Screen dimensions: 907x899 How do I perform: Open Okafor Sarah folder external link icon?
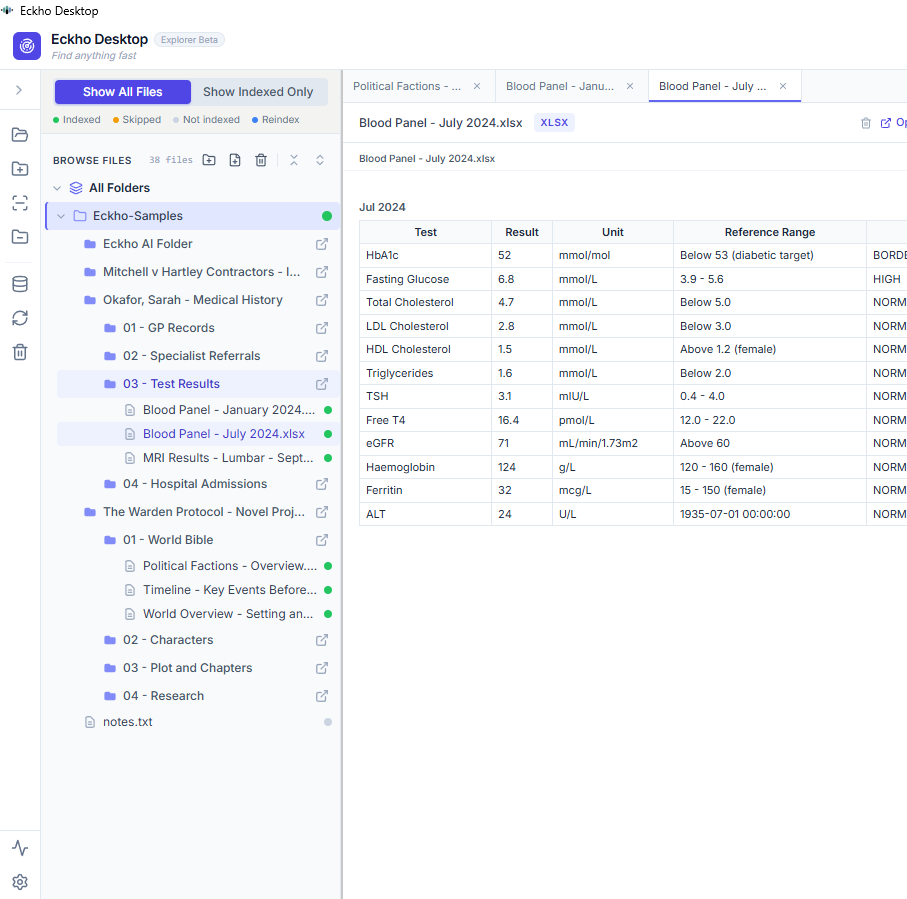[322, 300]
